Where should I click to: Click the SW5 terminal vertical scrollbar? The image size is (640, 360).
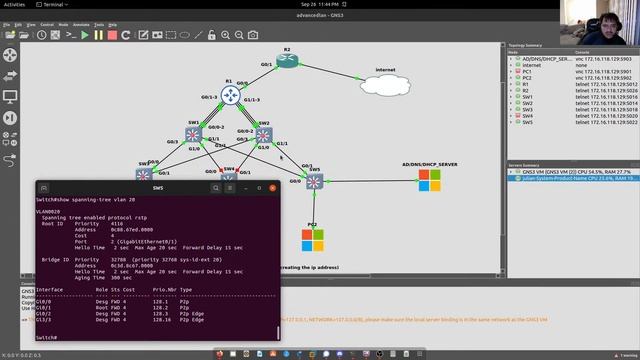click(x=278, y=333)
